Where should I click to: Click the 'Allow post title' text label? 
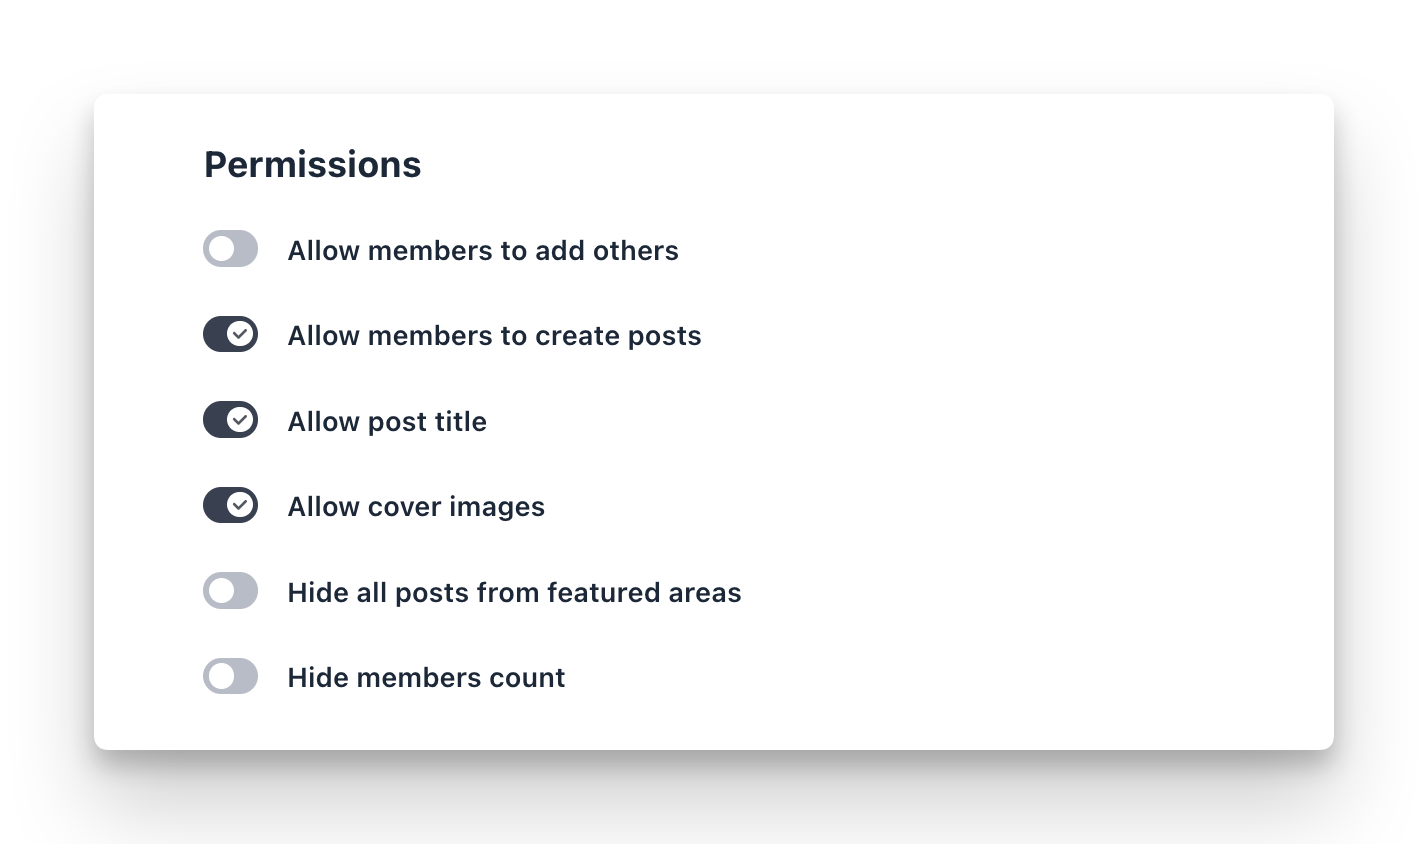click(387, 422)
